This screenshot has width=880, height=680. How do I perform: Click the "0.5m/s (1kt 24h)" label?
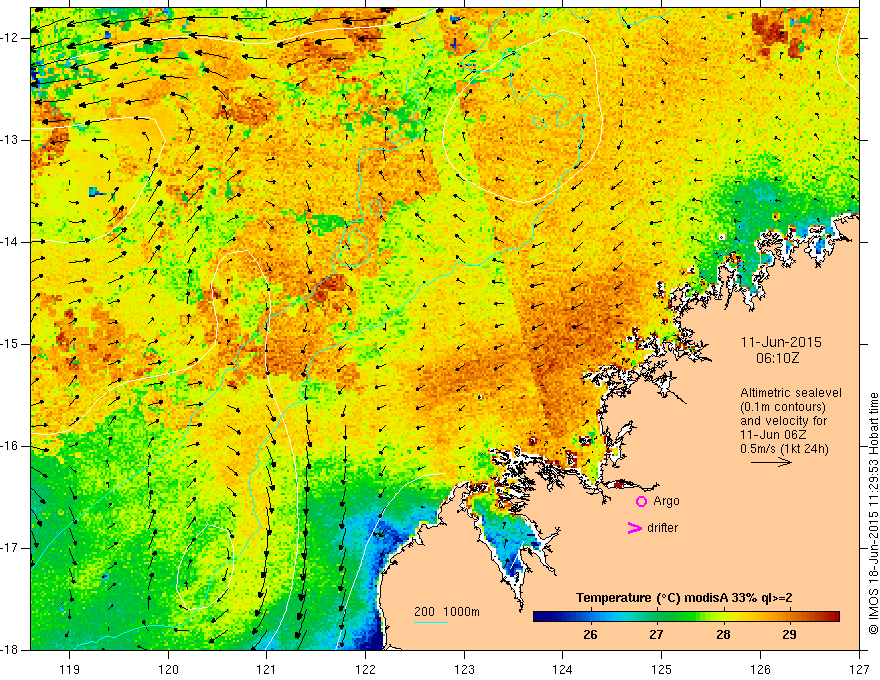point(785,449)
